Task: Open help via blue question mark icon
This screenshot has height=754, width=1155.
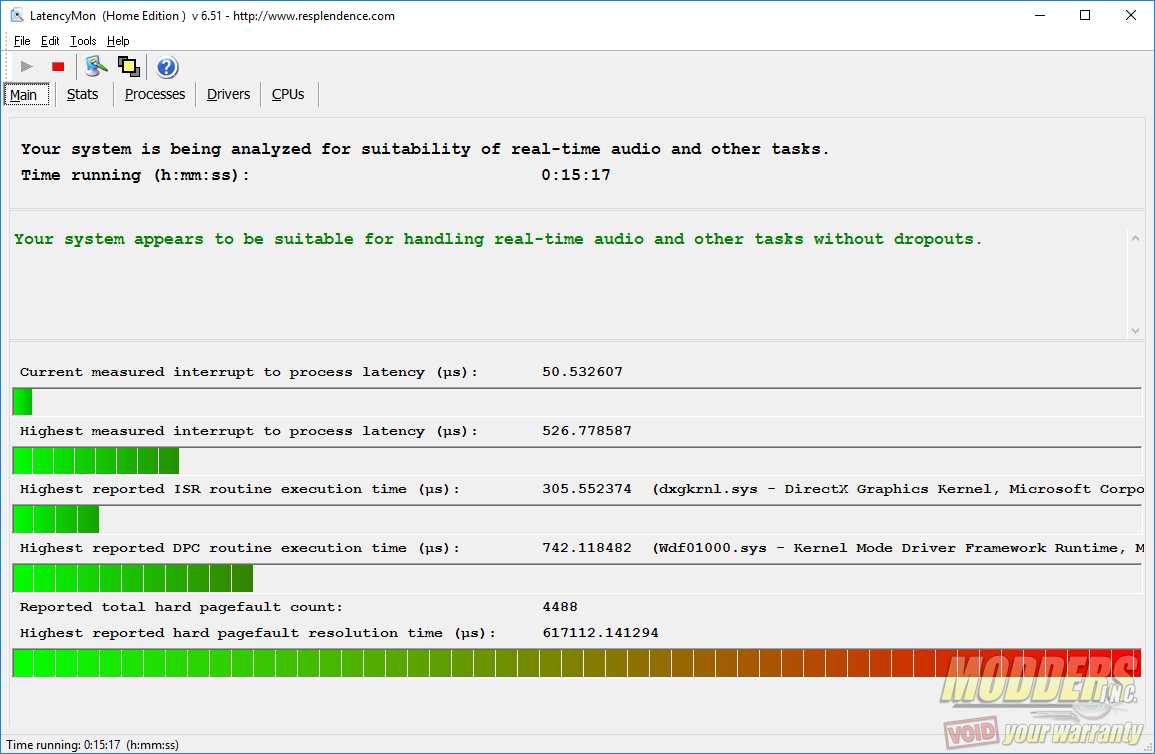Action: [167, 67]
